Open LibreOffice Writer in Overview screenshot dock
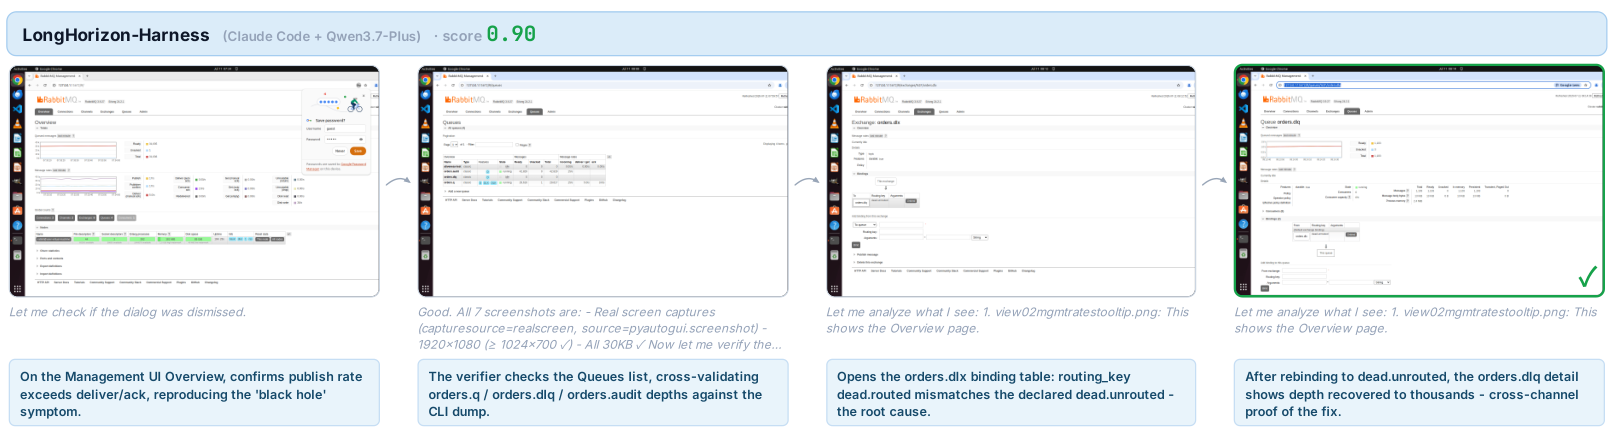Screen dimensions: 1614x439 17,138
